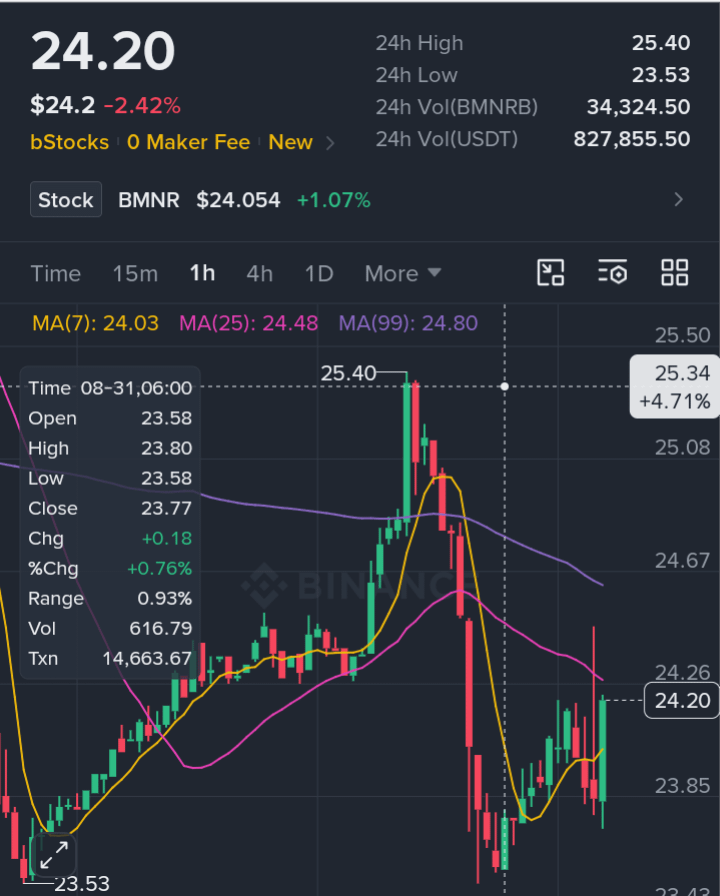The height and width of the screenshot is (896, 720).
Task: Tap the %Chg +0.76% tooltip row
Action: [x=110, y=569]
